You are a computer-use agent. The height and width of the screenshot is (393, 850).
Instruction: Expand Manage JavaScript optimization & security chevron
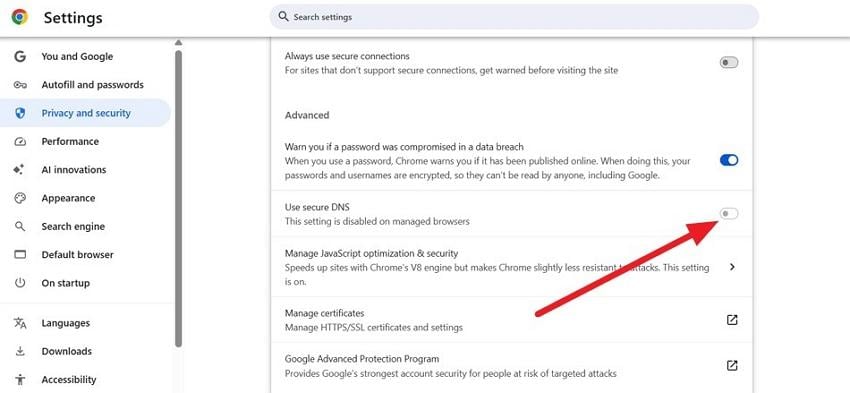732,267
